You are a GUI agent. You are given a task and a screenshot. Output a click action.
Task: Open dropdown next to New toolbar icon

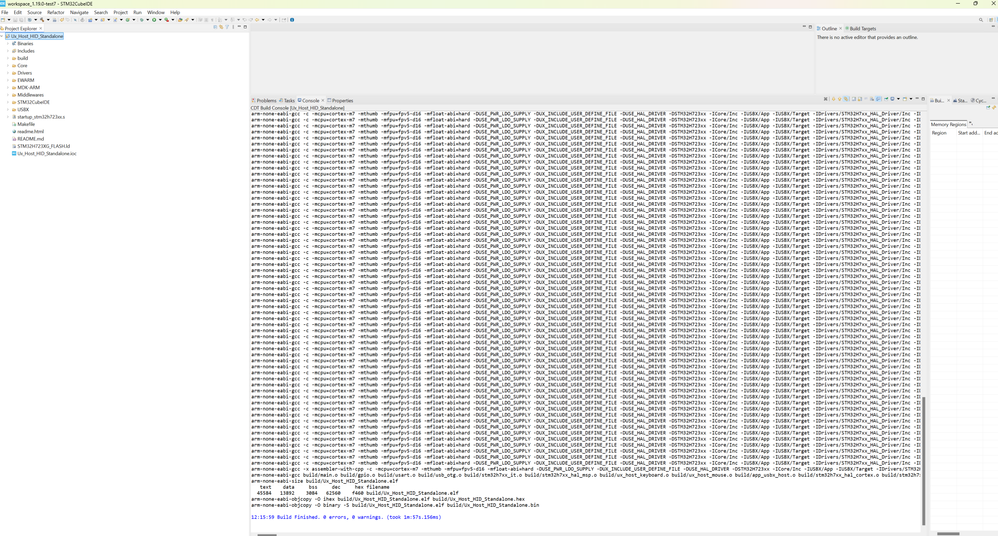[9, 20]
